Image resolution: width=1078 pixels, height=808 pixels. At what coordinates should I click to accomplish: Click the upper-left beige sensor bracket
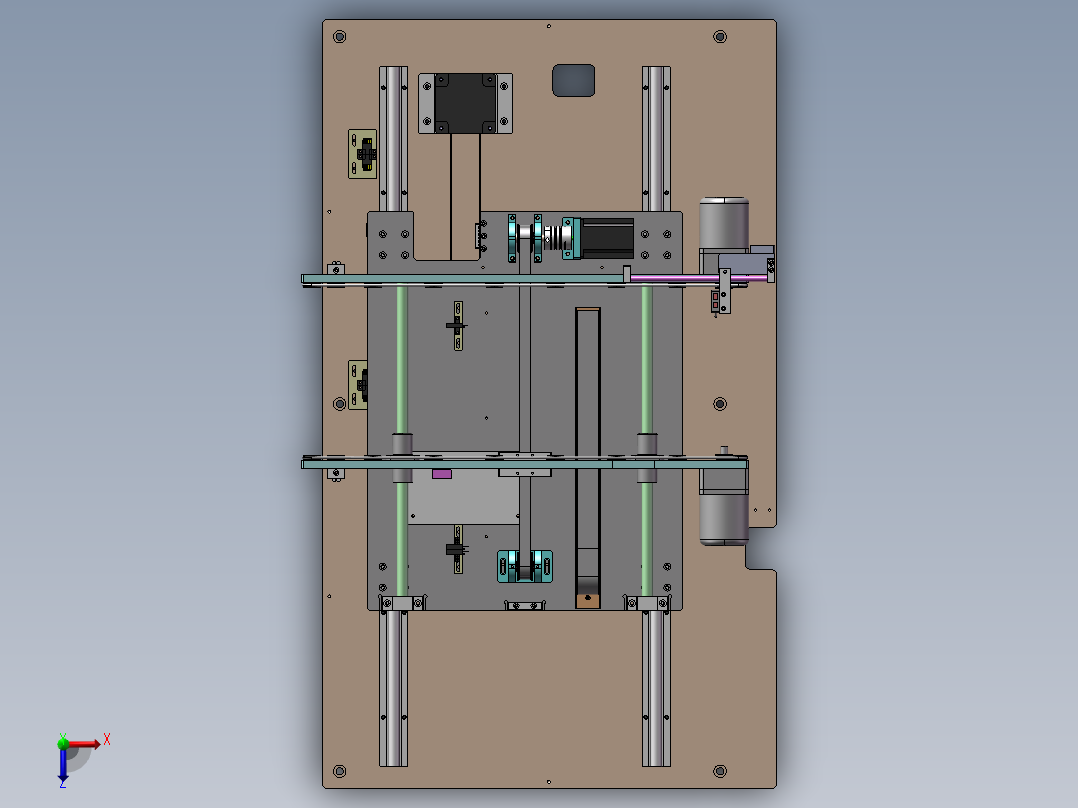pyautogui.click(x=362, y=154)
